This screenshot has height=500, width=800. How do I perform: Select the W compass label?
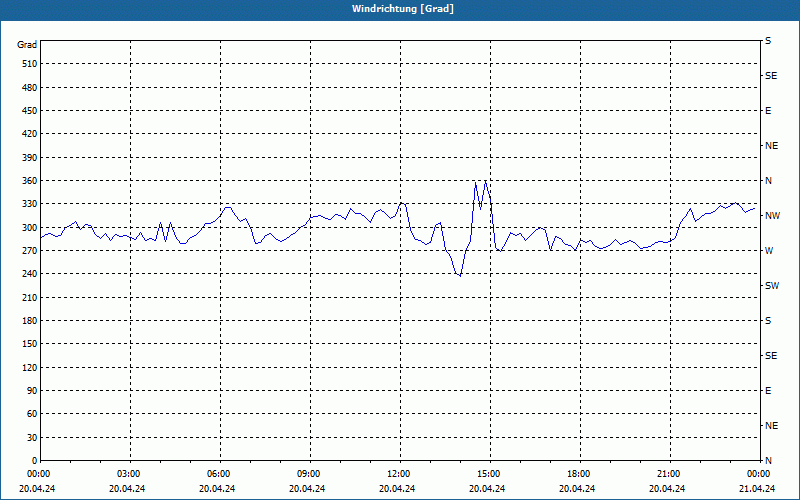[x=769, y=251]
